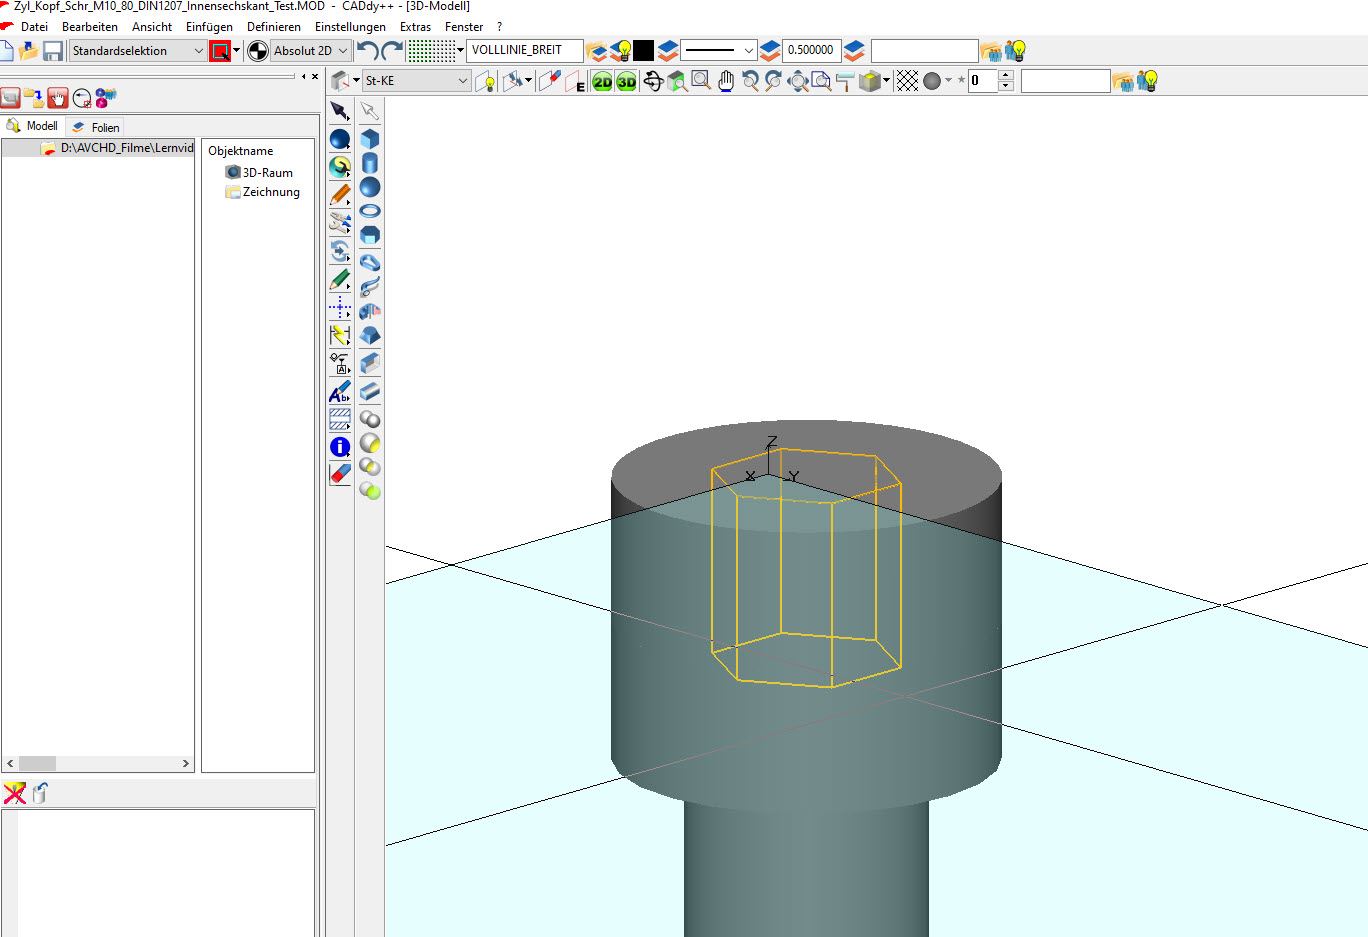Pick the box solid tool
The image size is (1368, 937).
[370, 139]
